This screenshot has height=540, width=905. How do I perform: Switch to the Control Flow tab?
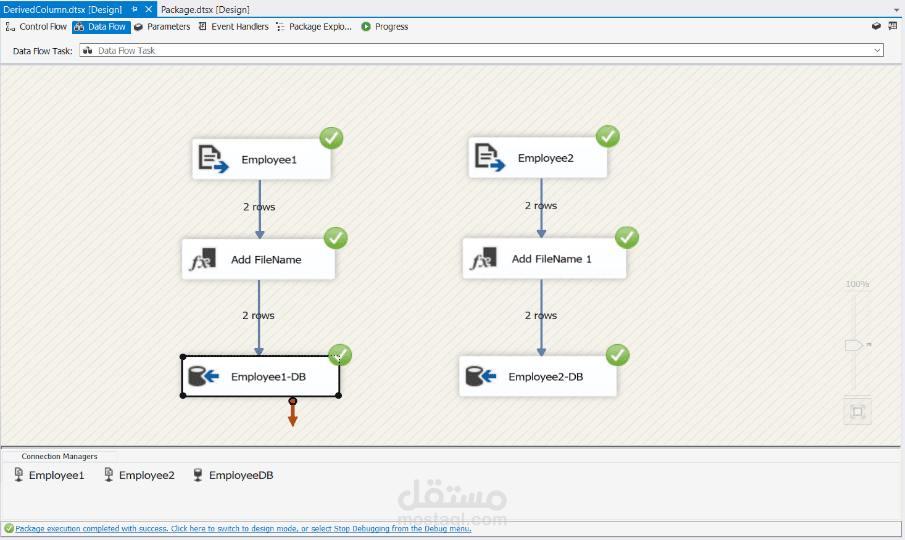(36, 27)
